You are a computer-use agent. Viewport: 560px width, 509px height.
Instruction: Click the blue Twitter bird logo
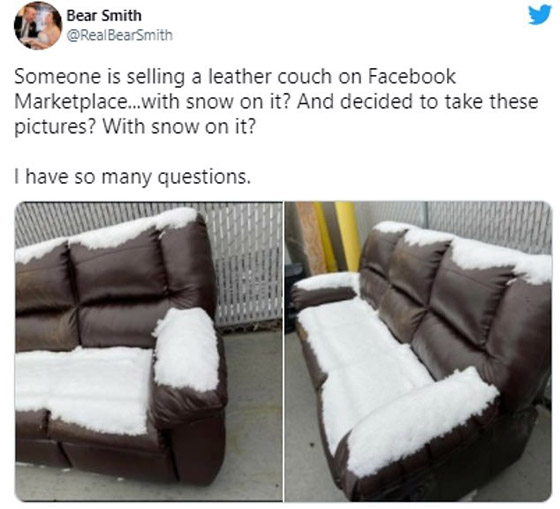coord(540,15)
